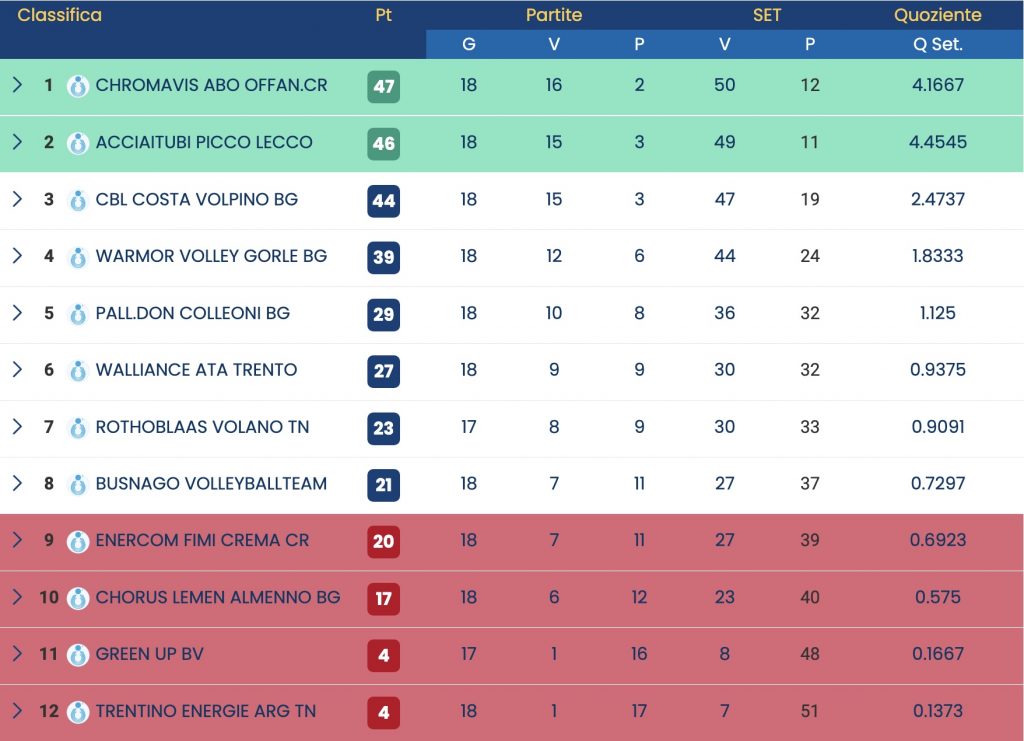This screenshot has width=1024, height=741.
Task: Click the ENERCOM FIMI CREMA CR team icon
Action: click(77, 541)
